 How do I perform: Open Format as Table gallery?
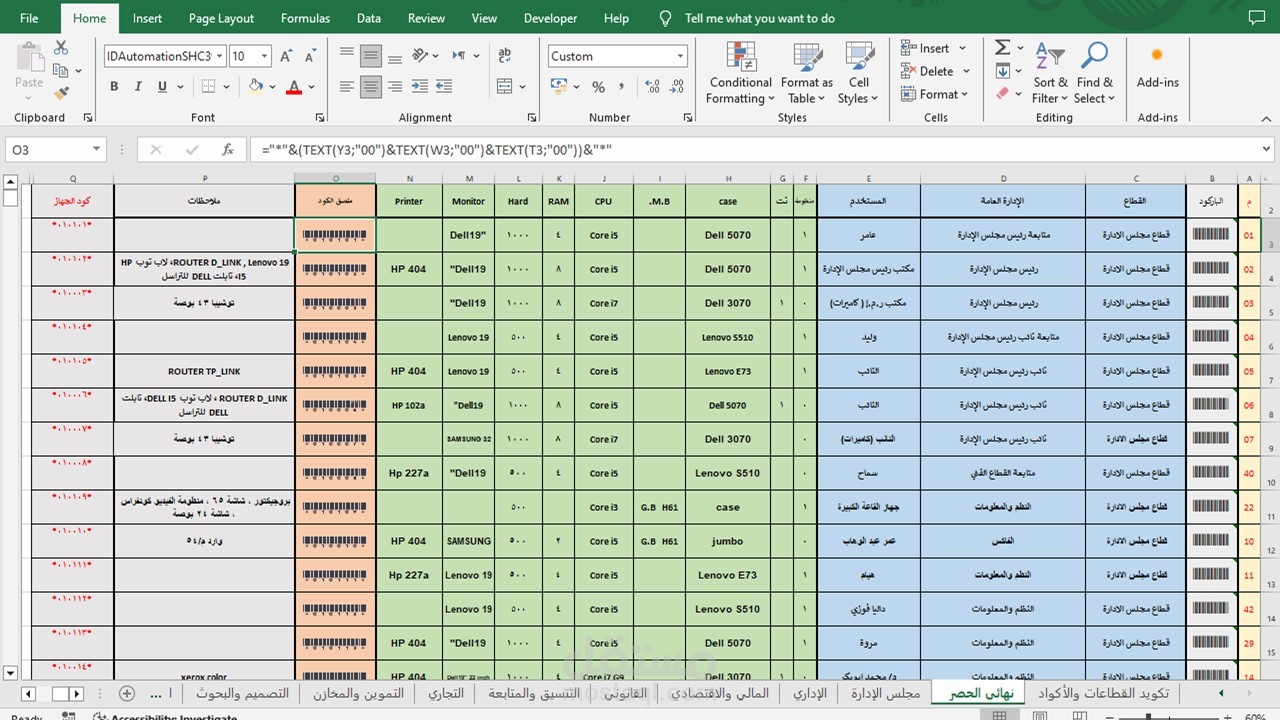click(x=806, y=72)
